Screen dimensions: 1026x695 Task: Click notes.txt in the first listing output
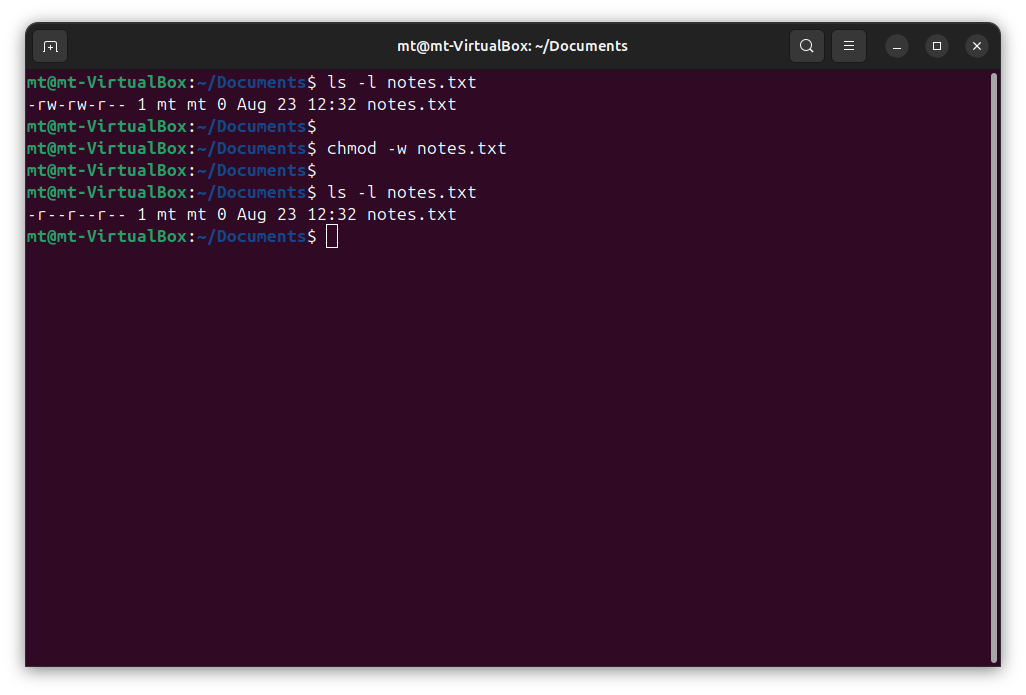point(411,104)
